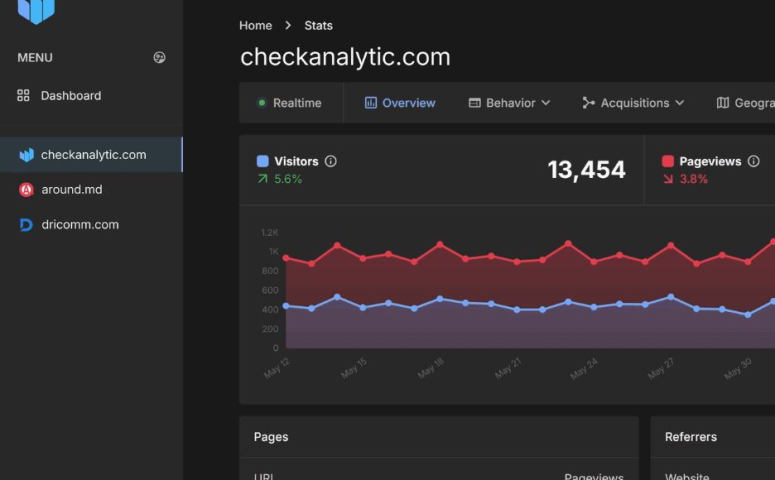Open the Behavior dropdown menu
775x480 pixels.
(x=509, y=103)
